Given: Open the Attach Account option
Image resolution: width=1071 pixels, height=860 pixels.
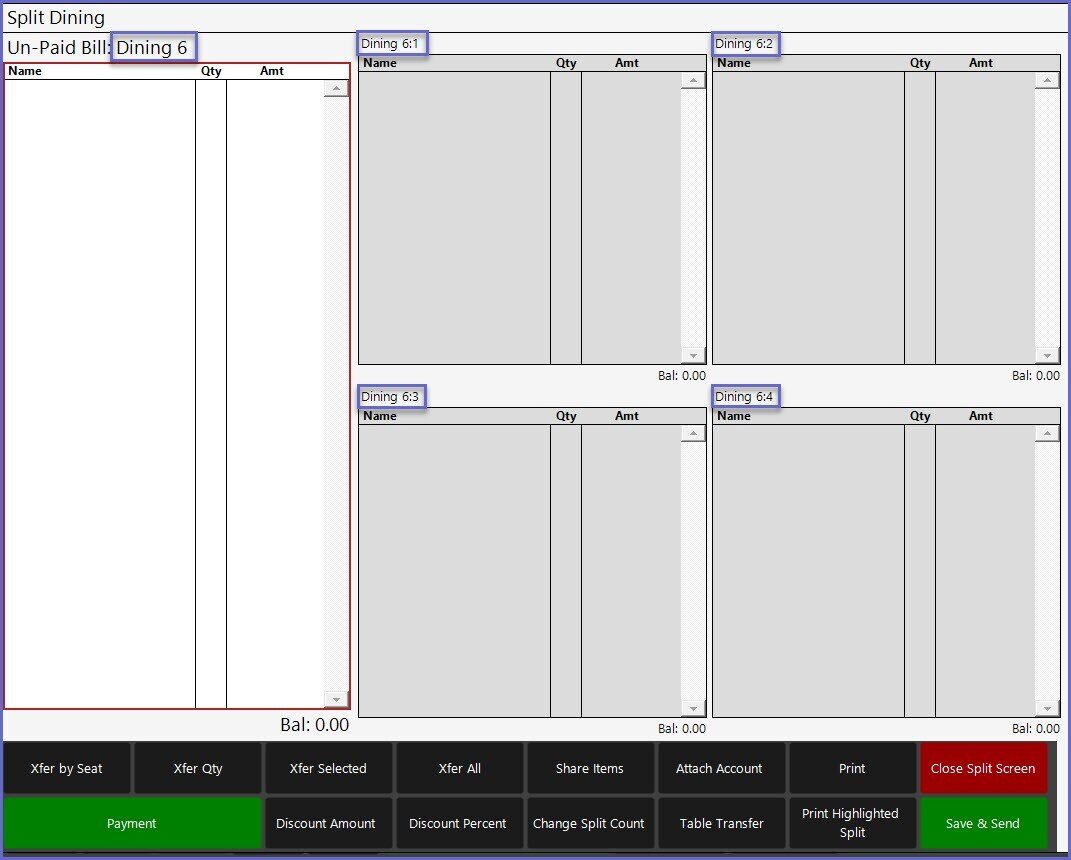Looking at the screenshot, I should coord(719,768).
